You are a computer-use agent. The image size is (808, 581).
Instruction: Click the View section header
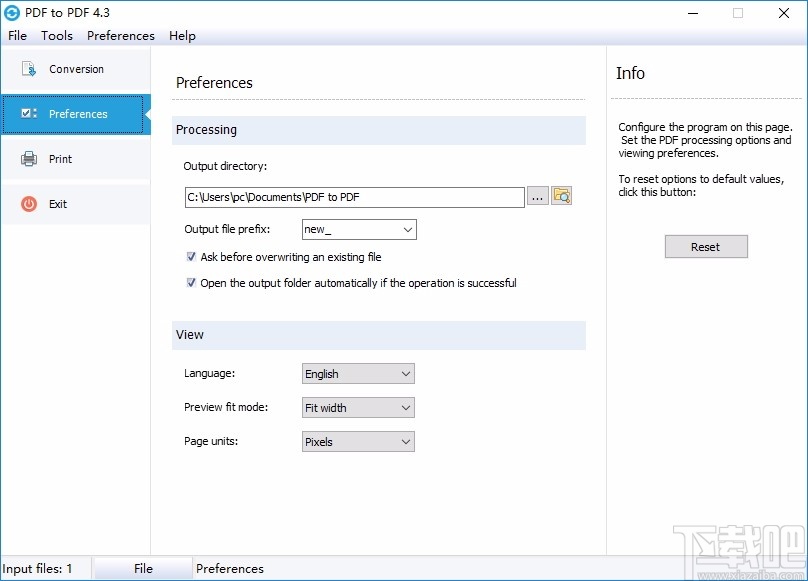click(x=379, y=335)
